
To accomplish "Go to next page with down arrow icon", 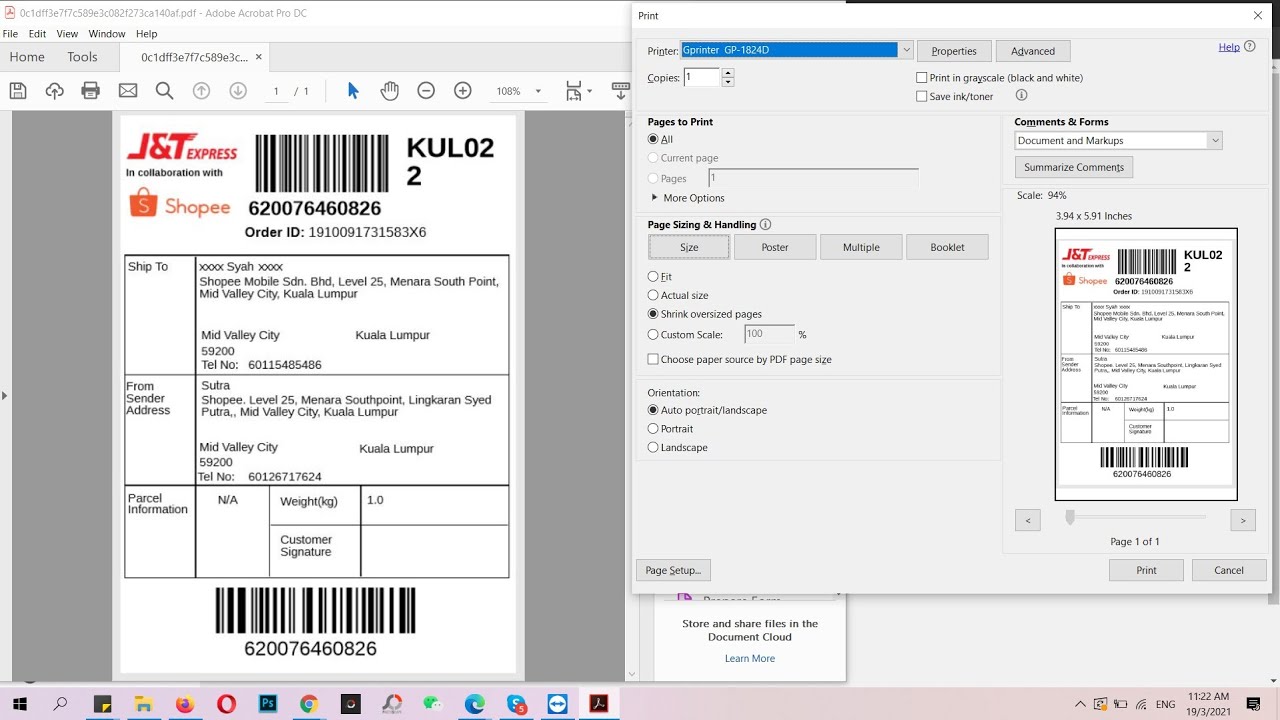I will click(x=238, y=91).
